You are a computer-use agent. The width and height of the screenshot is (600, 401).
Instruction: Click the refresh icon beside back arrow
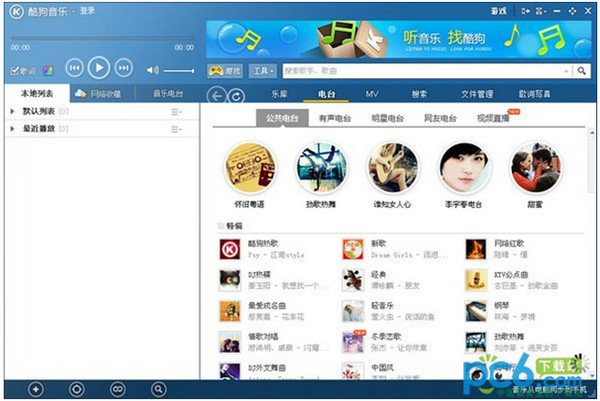click(236, 95)
